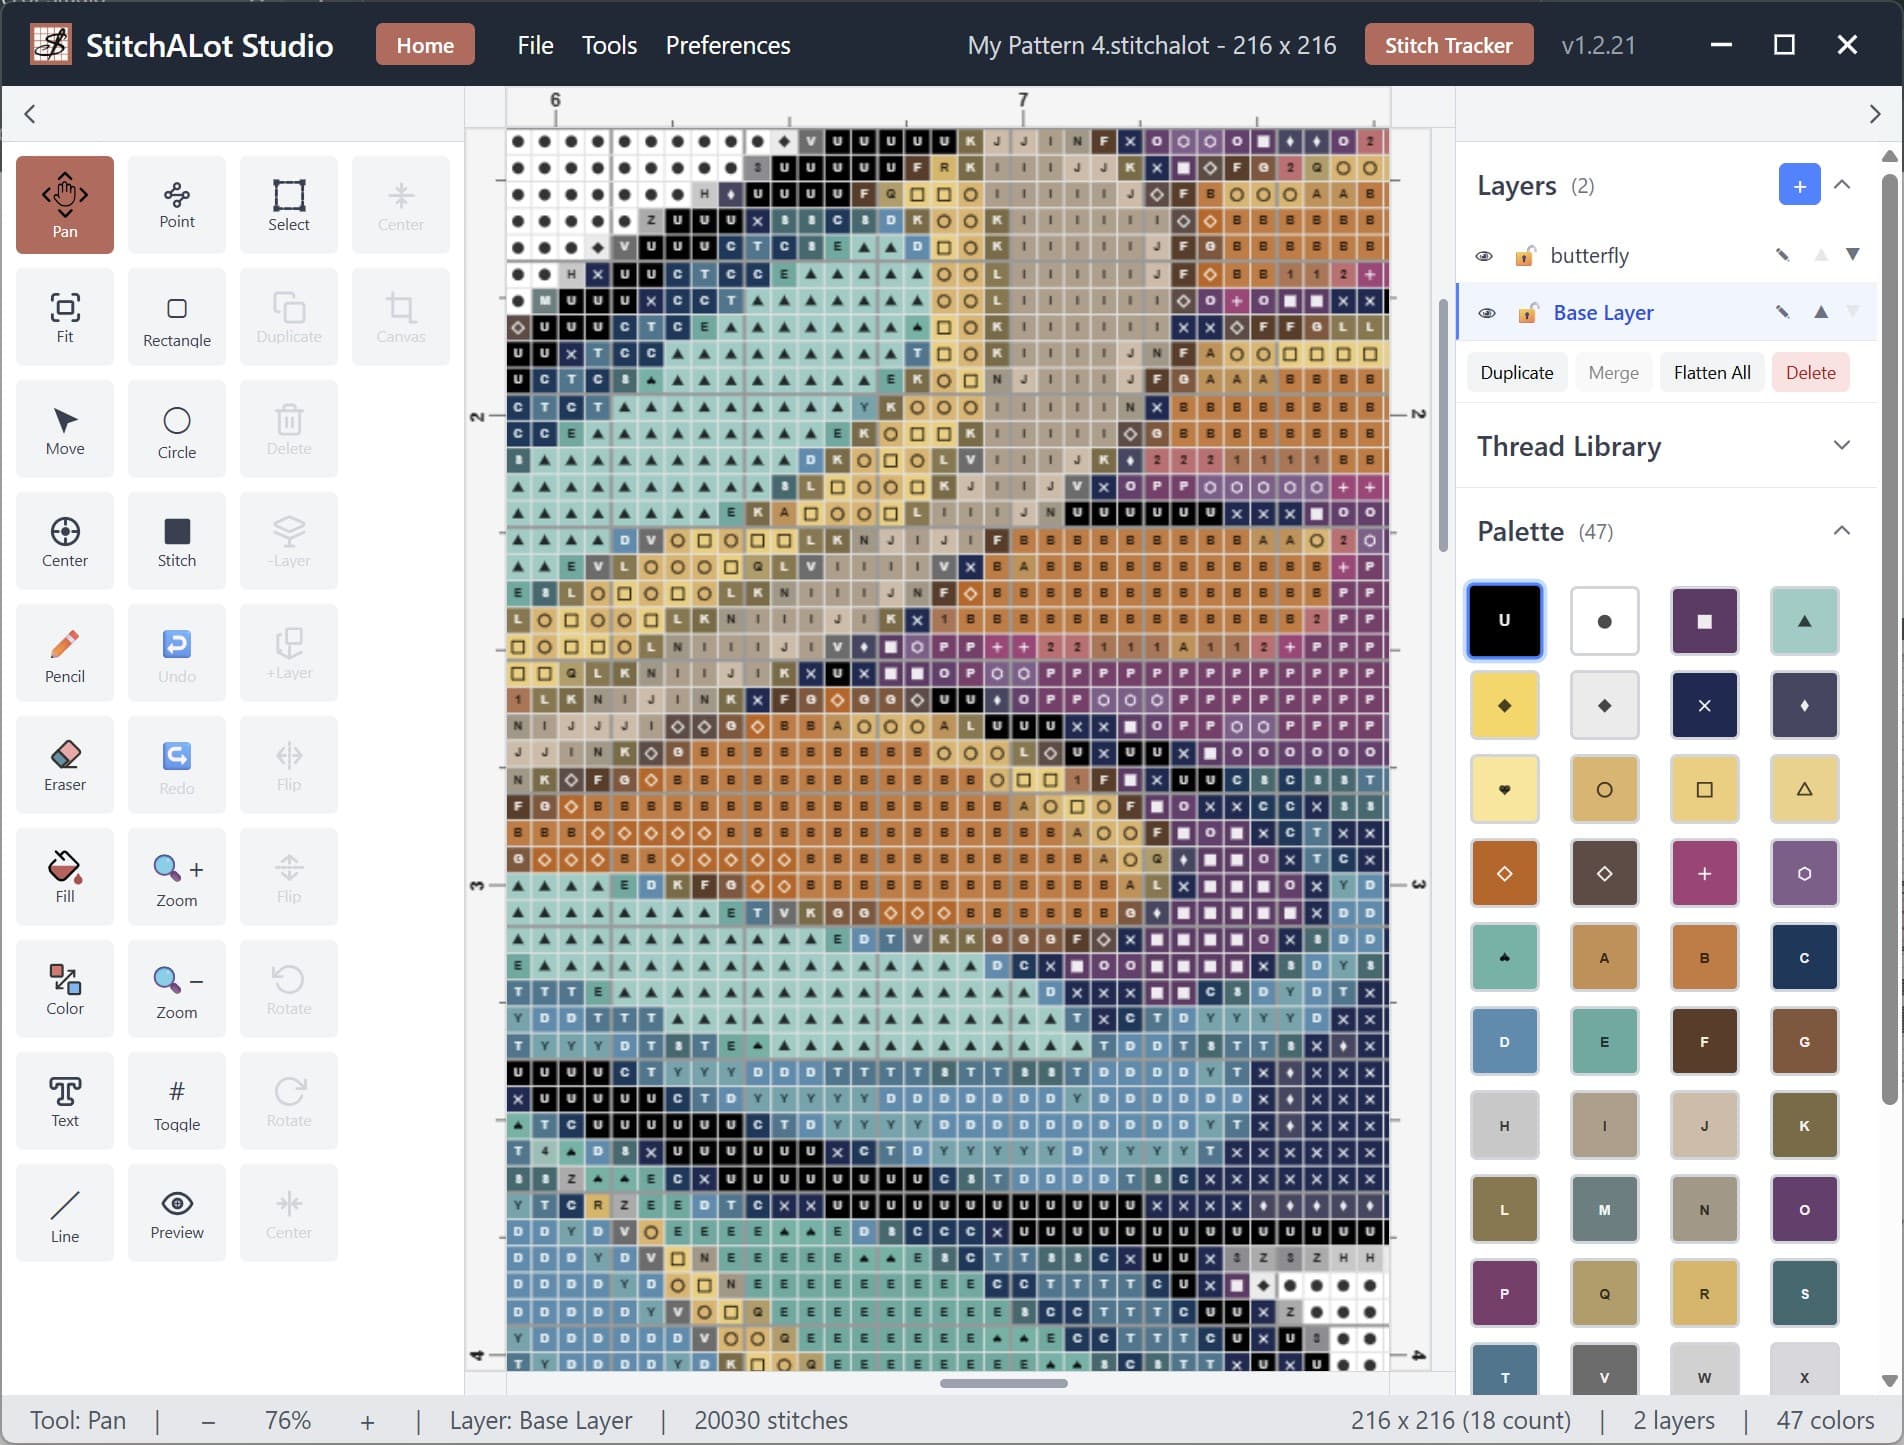Screen dimensions: 1904x1445
Task: Activate the Move tool
Action: pos(65,428)
